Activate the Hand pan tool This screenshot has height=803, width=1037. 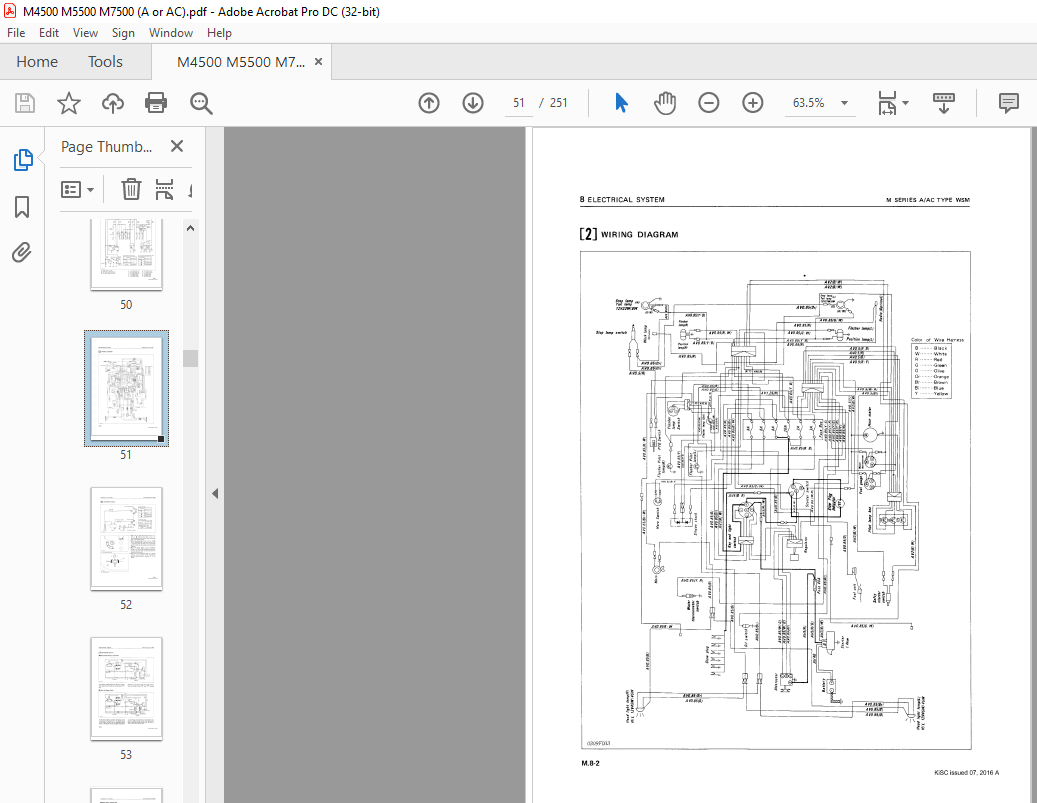tap(665, 103)
